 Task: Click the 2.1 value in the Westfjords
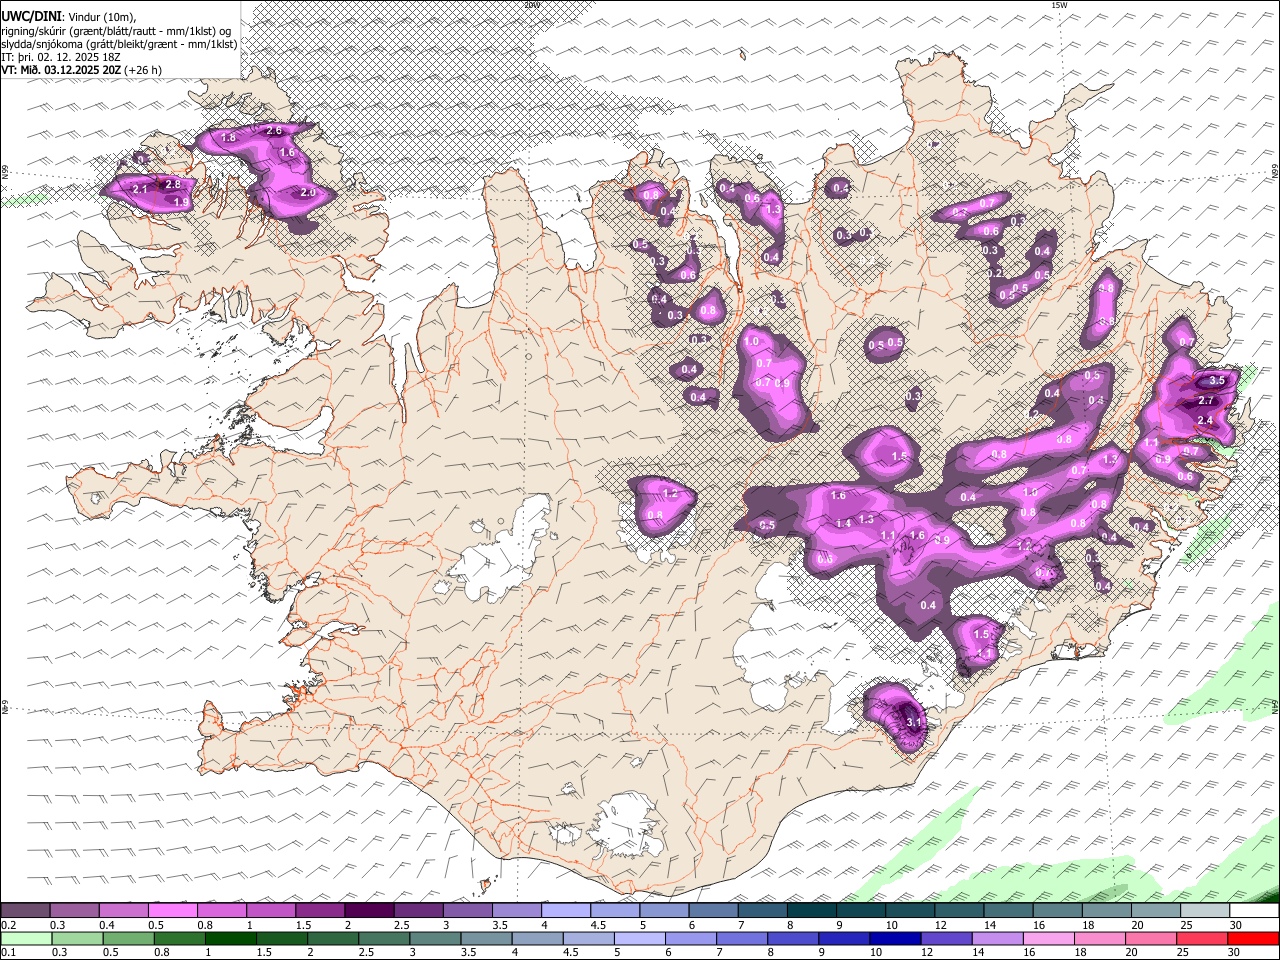pos(140,189)
